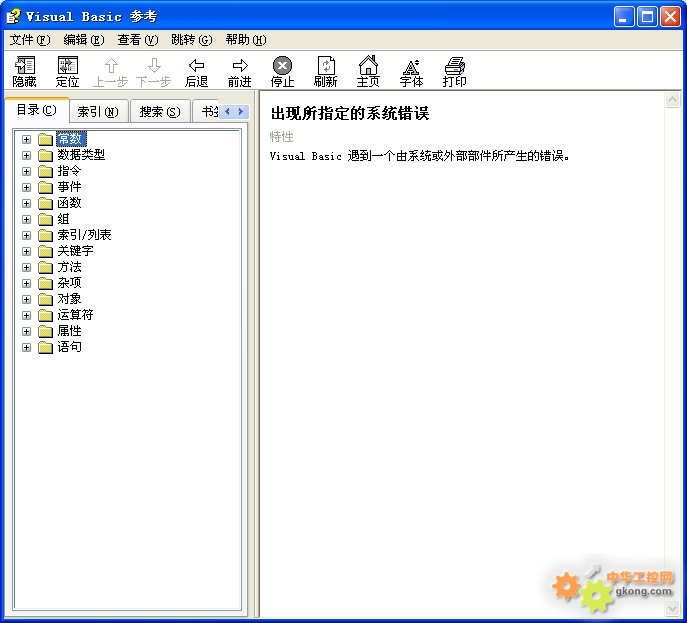
Task: Click the 特性 link under the heading
Action: click(281, 137)
